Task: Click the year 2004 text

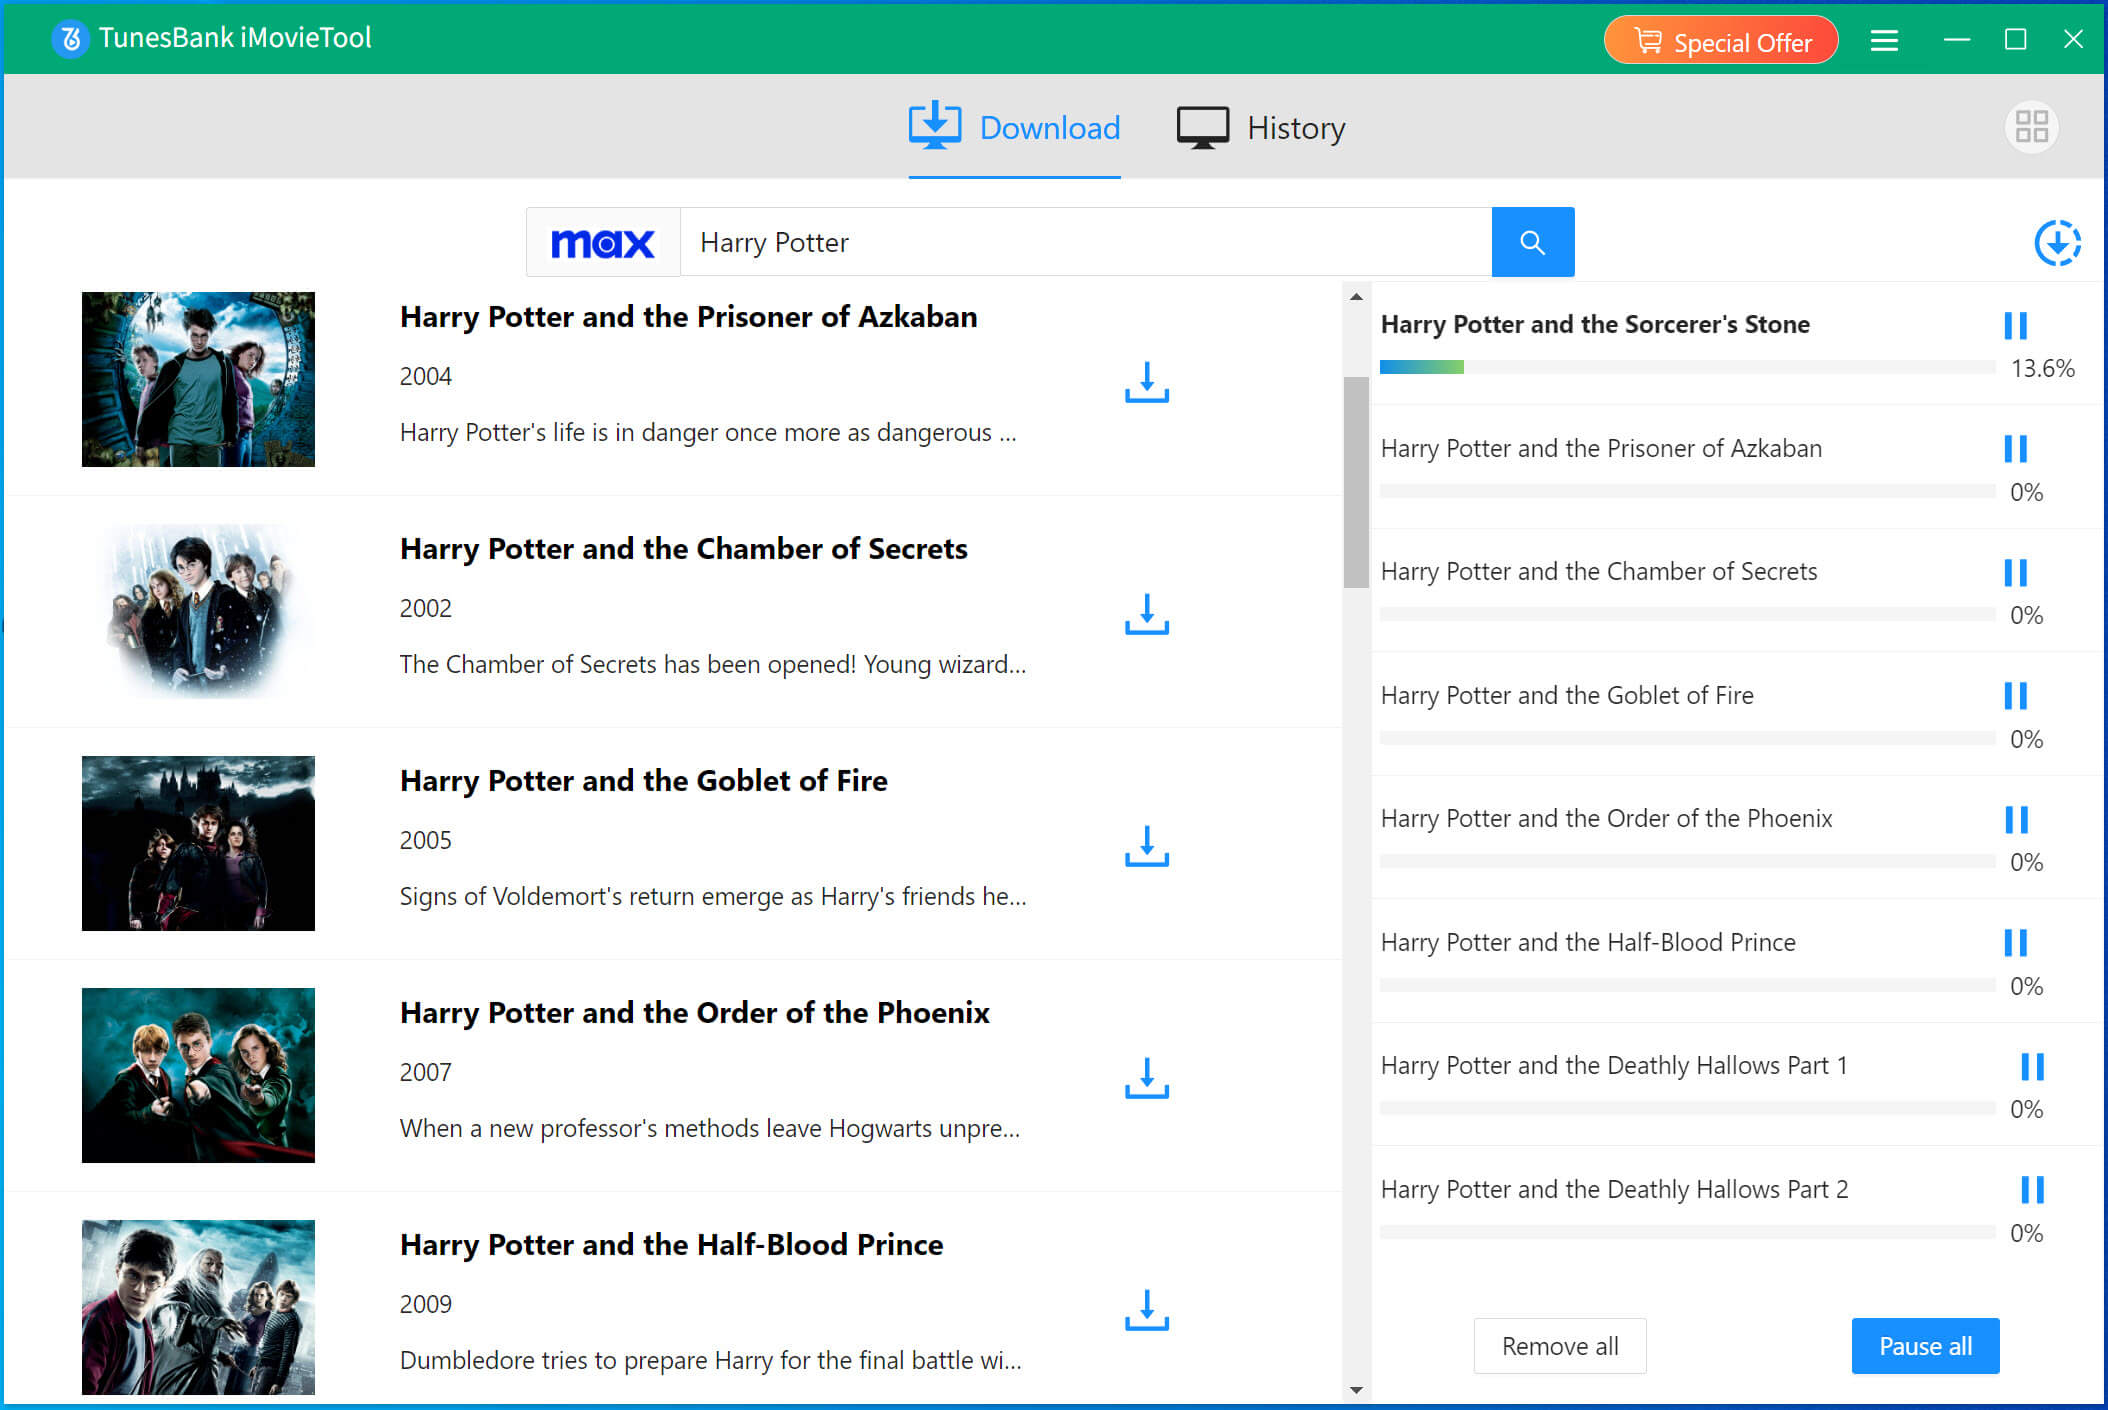Action: [x=426, y=376]
